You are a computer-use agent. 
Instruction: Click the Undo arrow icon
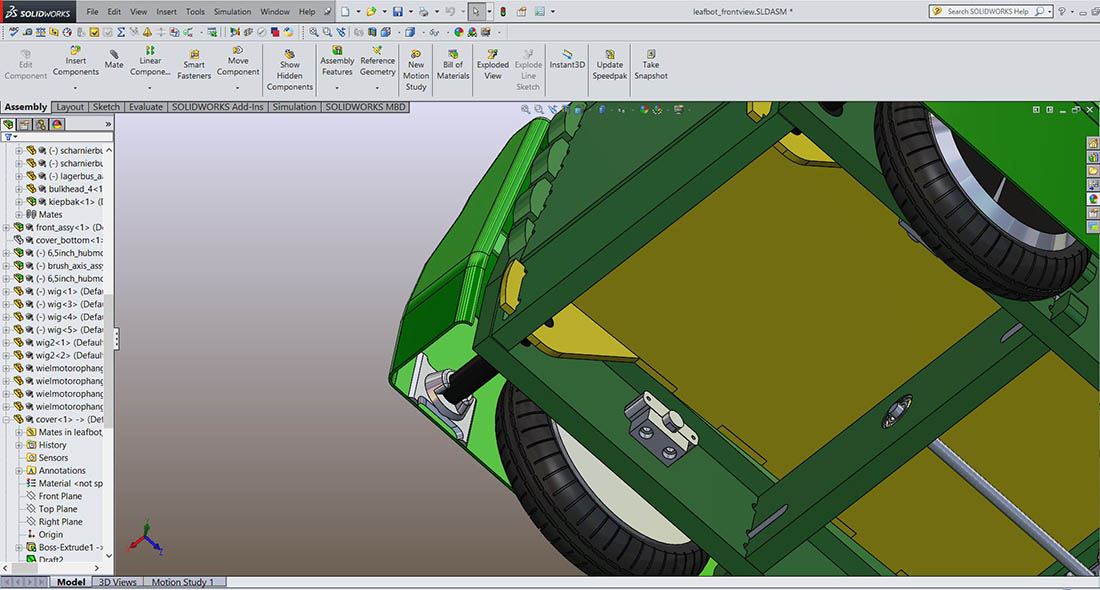pyautogui.click(x=450, y=11)
